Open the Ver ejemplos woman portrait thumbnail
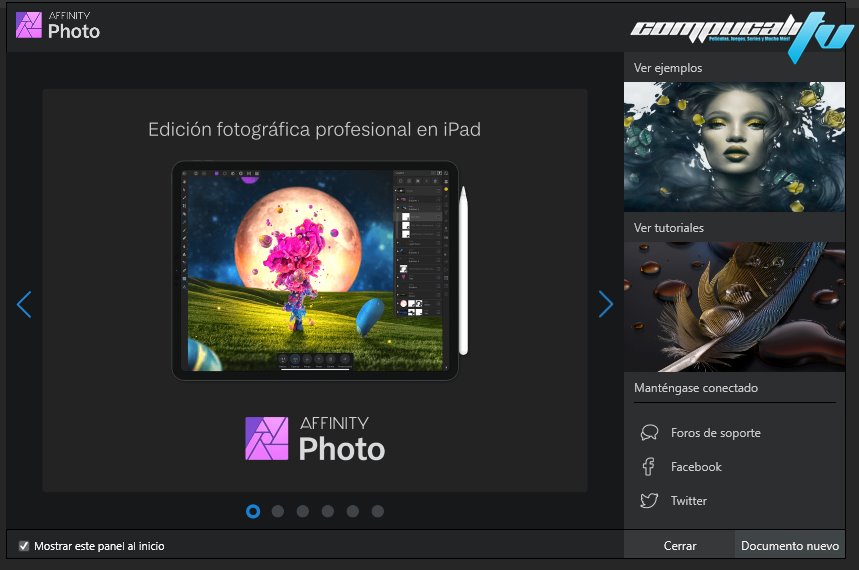 coord(734,147)
